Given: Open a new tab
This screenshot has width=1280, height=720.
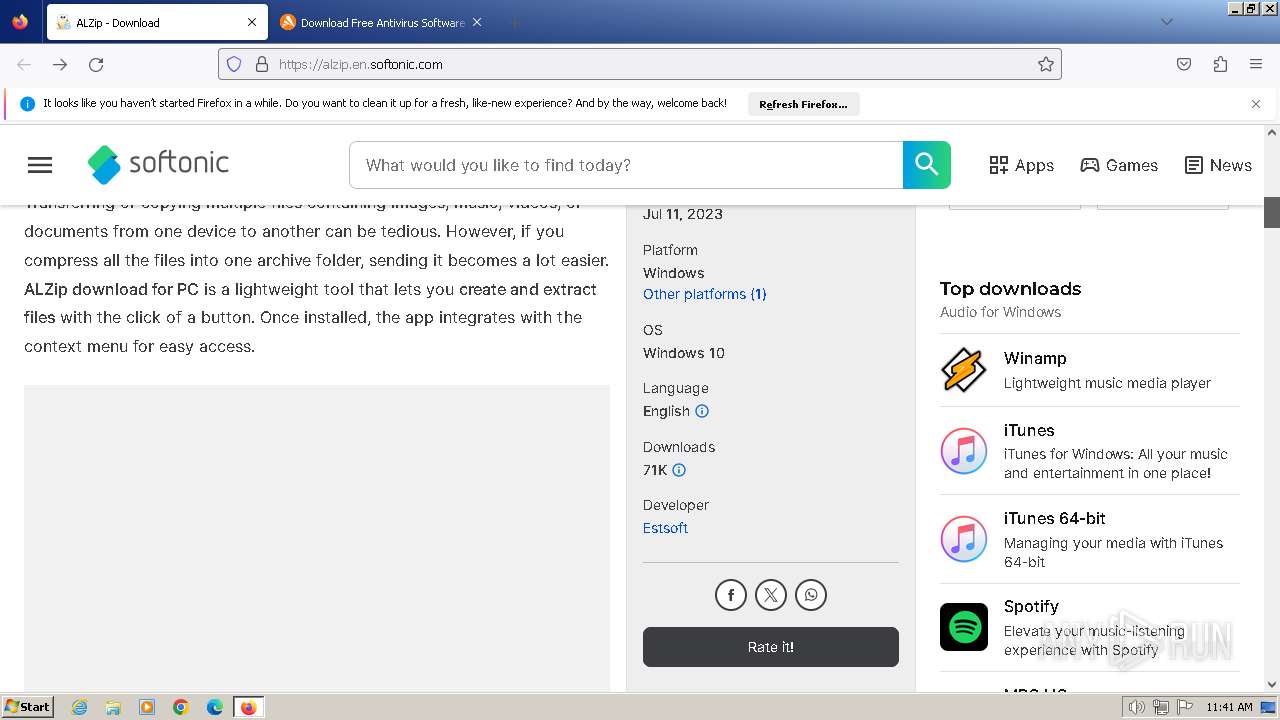Looking at the screenshot, I should [514, 22].
